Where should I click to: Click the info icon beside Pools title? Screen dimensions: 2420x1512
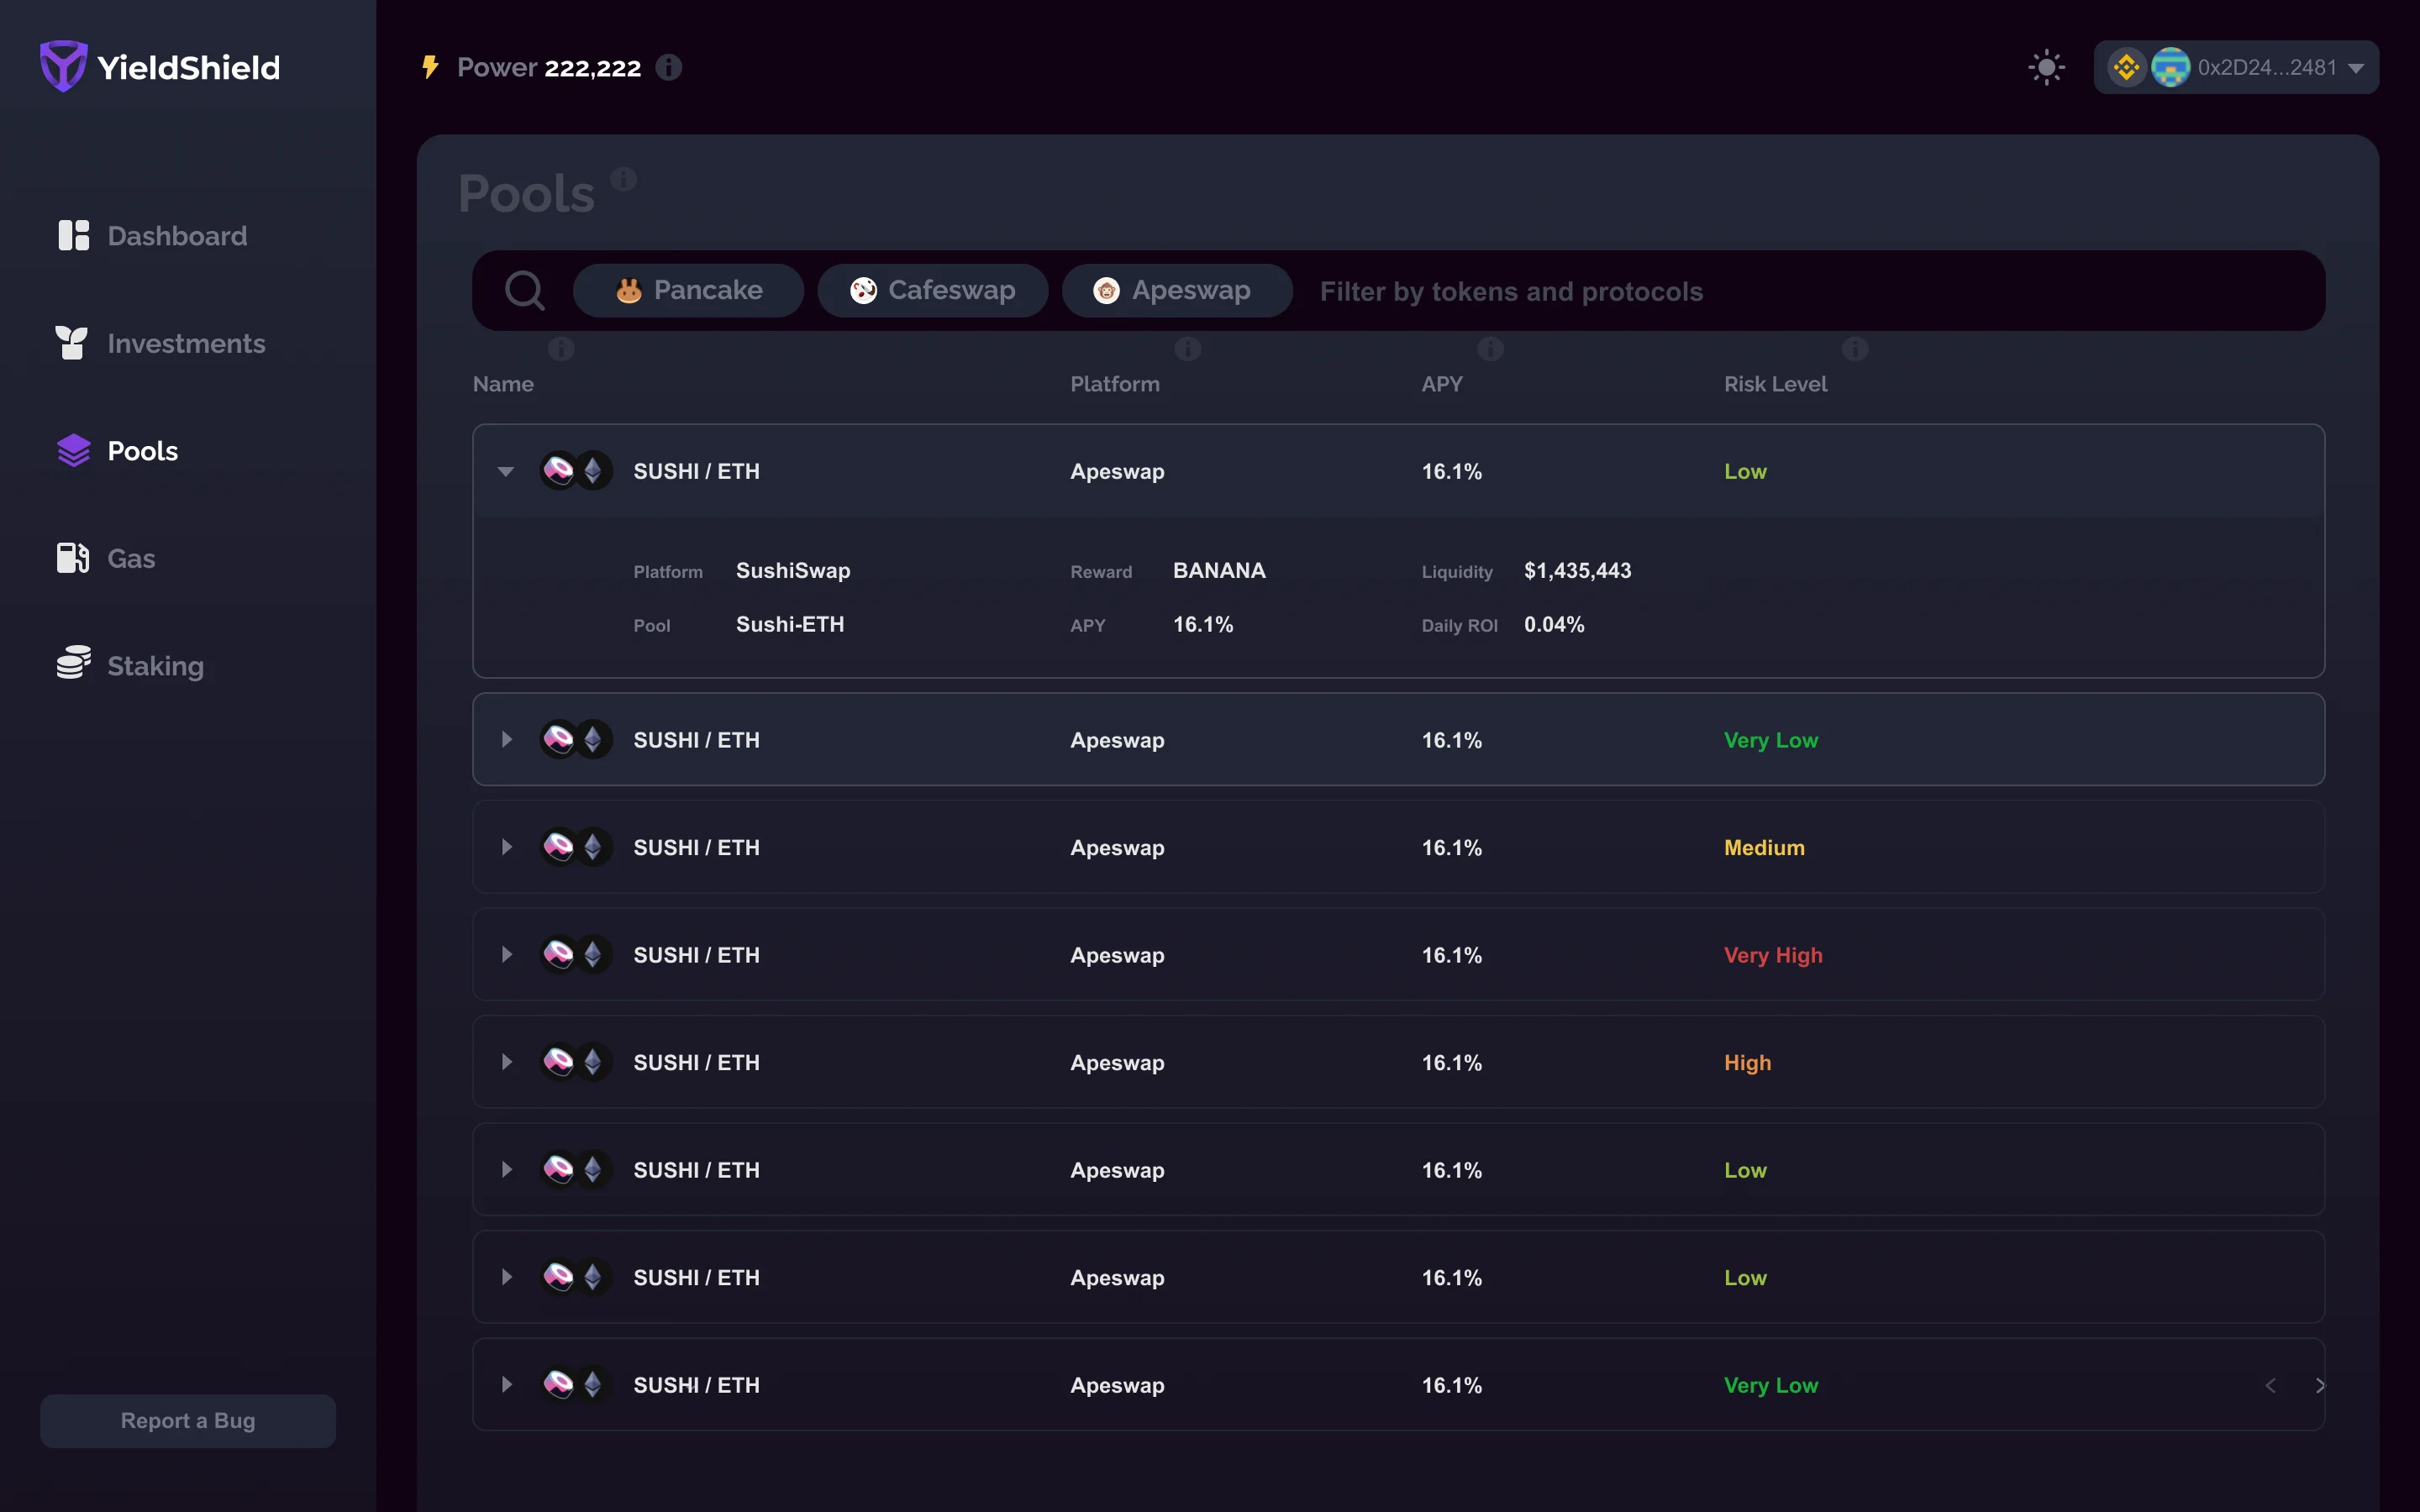(x=624, y=179)
